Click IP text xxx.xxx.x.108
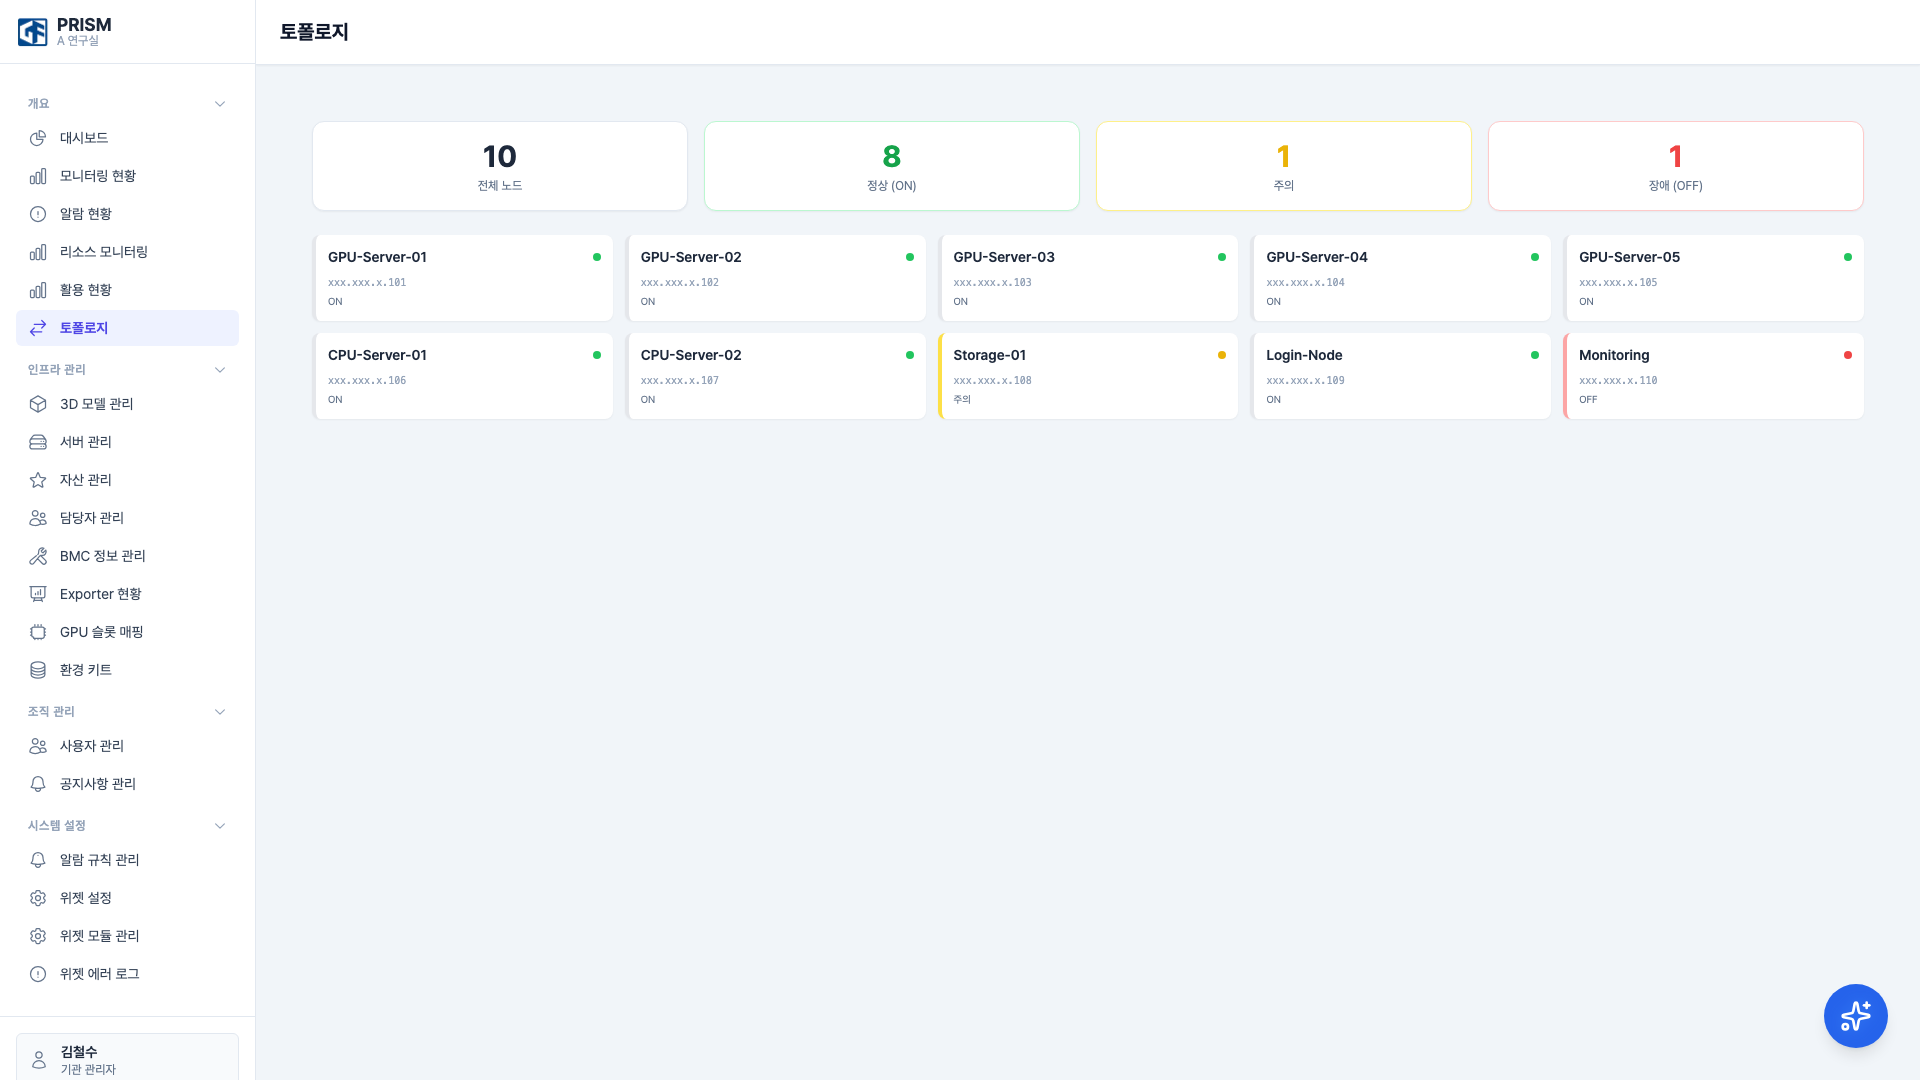The height and width of the screenshot is (1080, 1920). click(992, 381)
